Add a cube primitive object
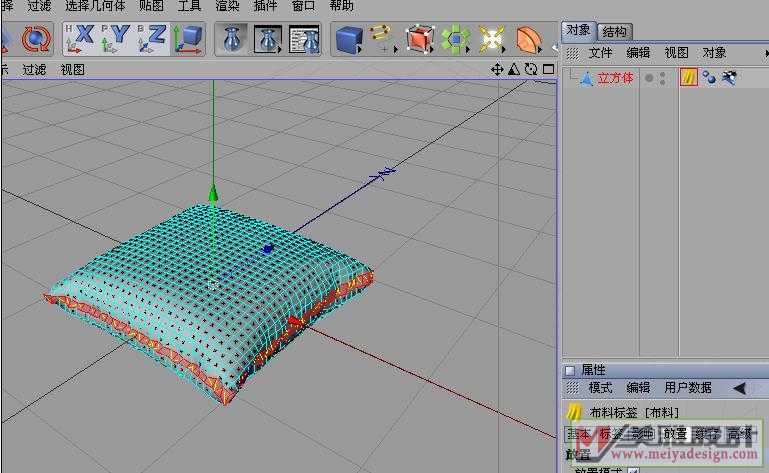Viewport: 769px width, 473px height. [348, 39]
